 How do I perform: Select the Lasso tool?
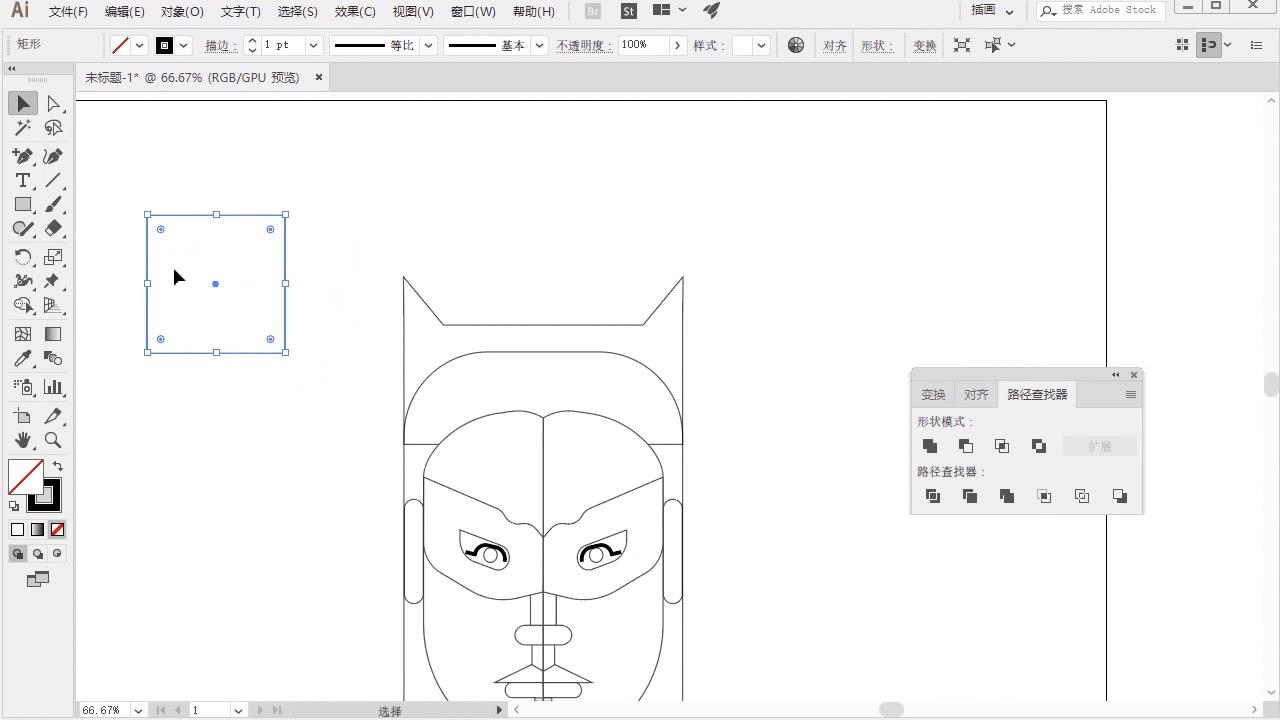pyautogui.click(x=53, y=128)
